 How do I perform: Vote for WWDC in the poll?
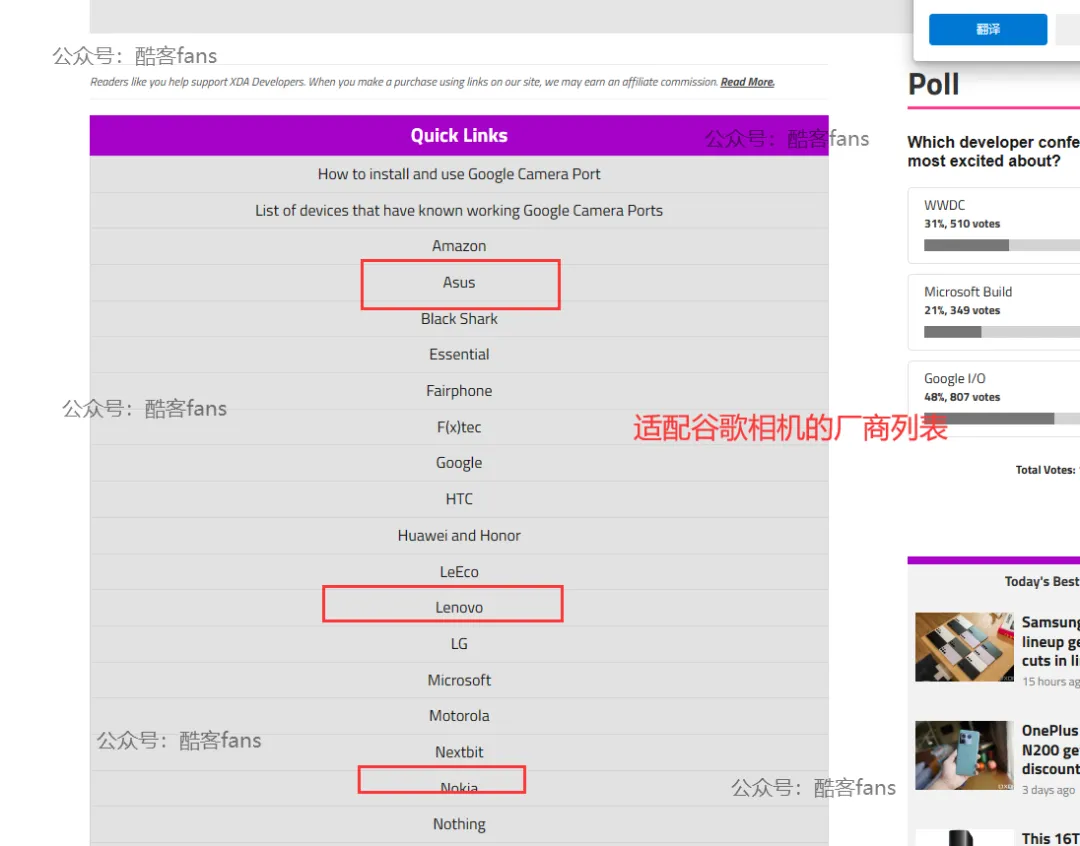pos(994,225)
